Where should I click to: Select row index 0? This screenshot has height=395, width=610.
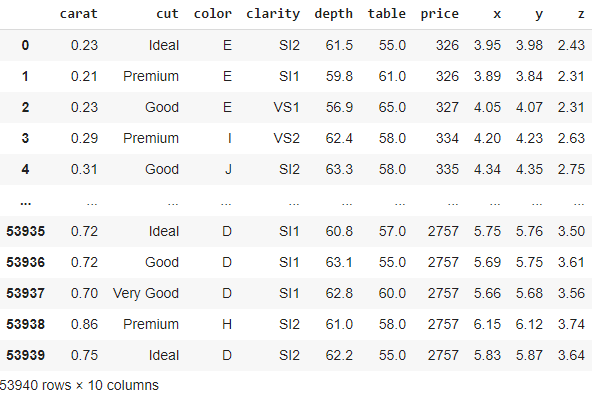(x=25, y=45)
